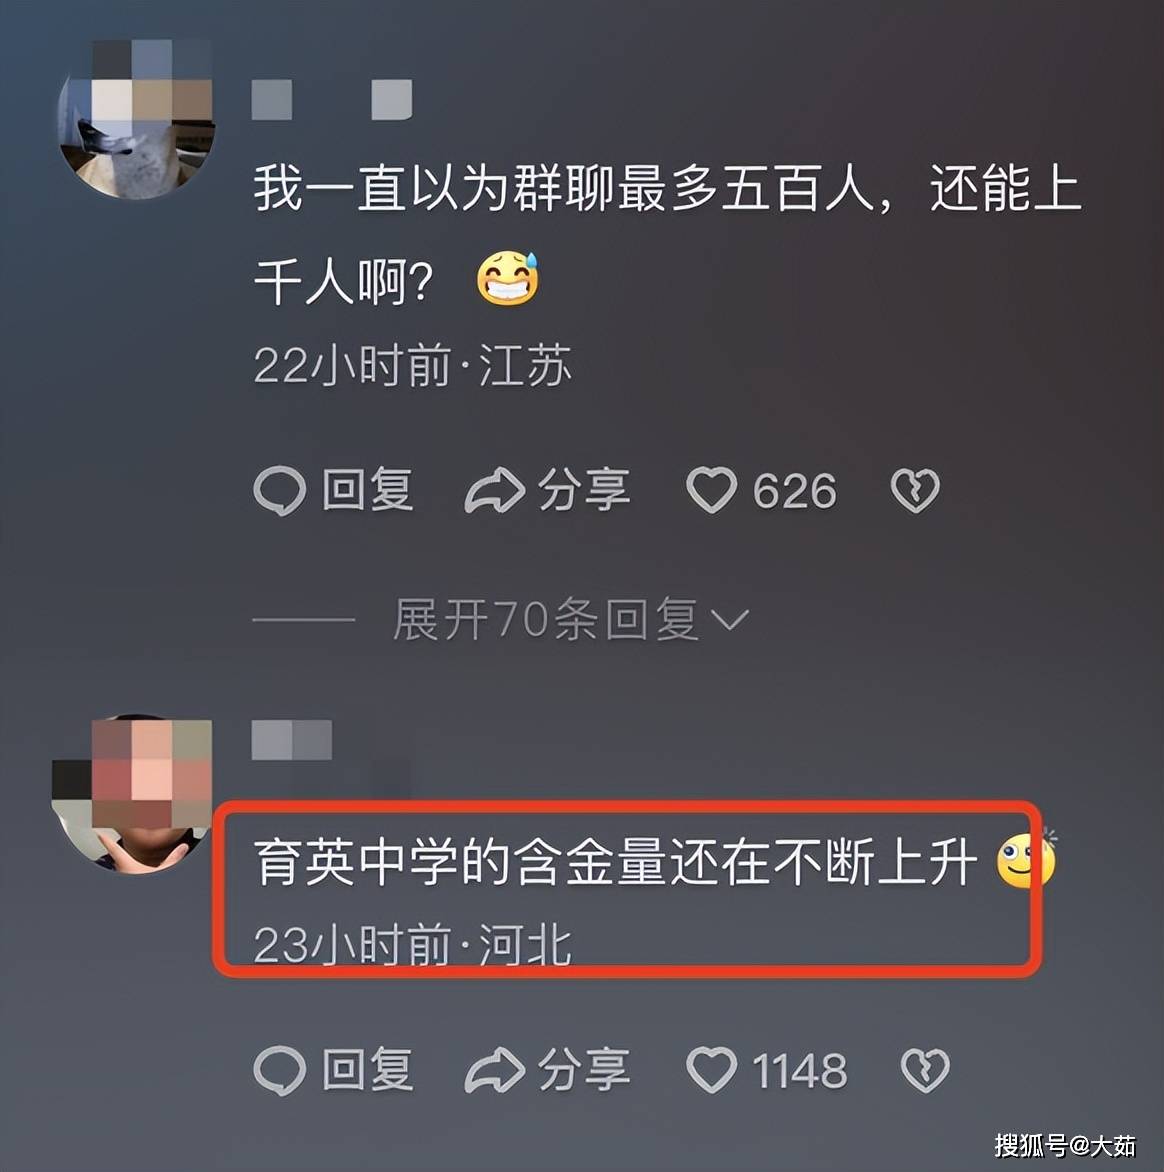Tap the broken heart on the 河北 comment
Viewport: 1164px width, 1172px height.
tap(925, 1070)
